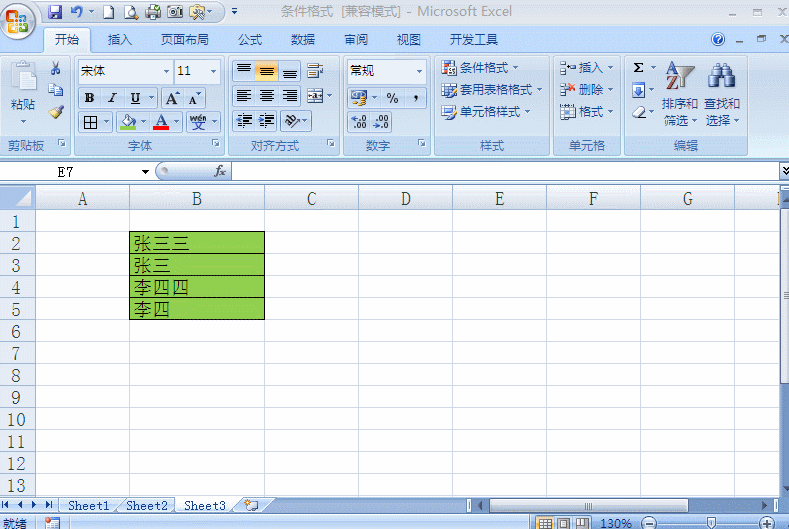The height and width of the screenshot is (529, 789).
Task: Open the Sheet1 worksheet tab
Action: pyautogui.click(x=89, y=505)
